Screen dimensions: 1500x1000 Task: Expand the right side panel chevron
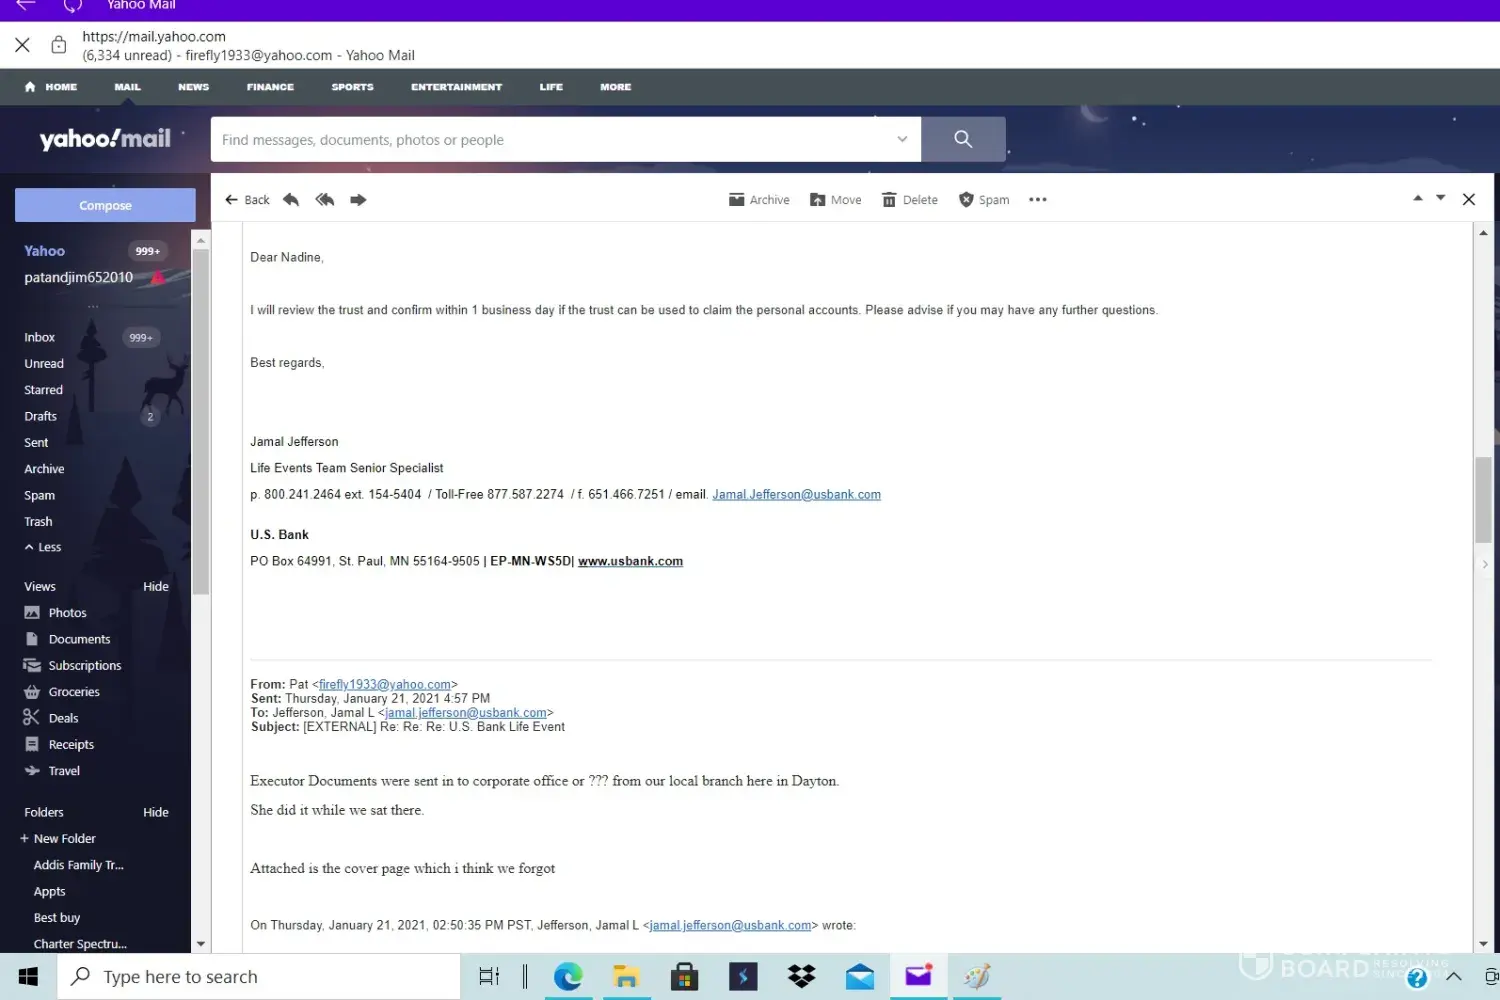(x=1485, y=565)
